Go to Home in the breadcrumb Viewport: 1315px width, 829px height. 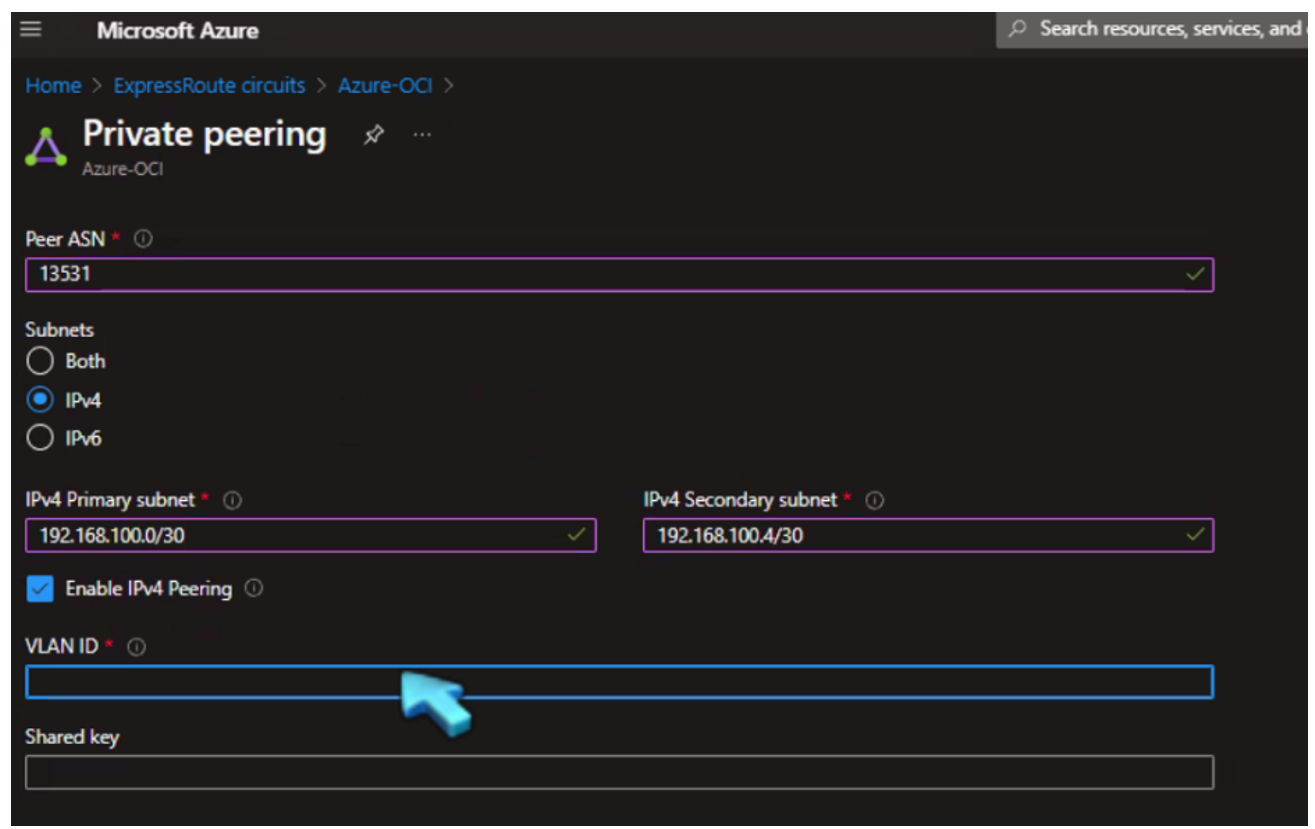[x=53, y=86]
